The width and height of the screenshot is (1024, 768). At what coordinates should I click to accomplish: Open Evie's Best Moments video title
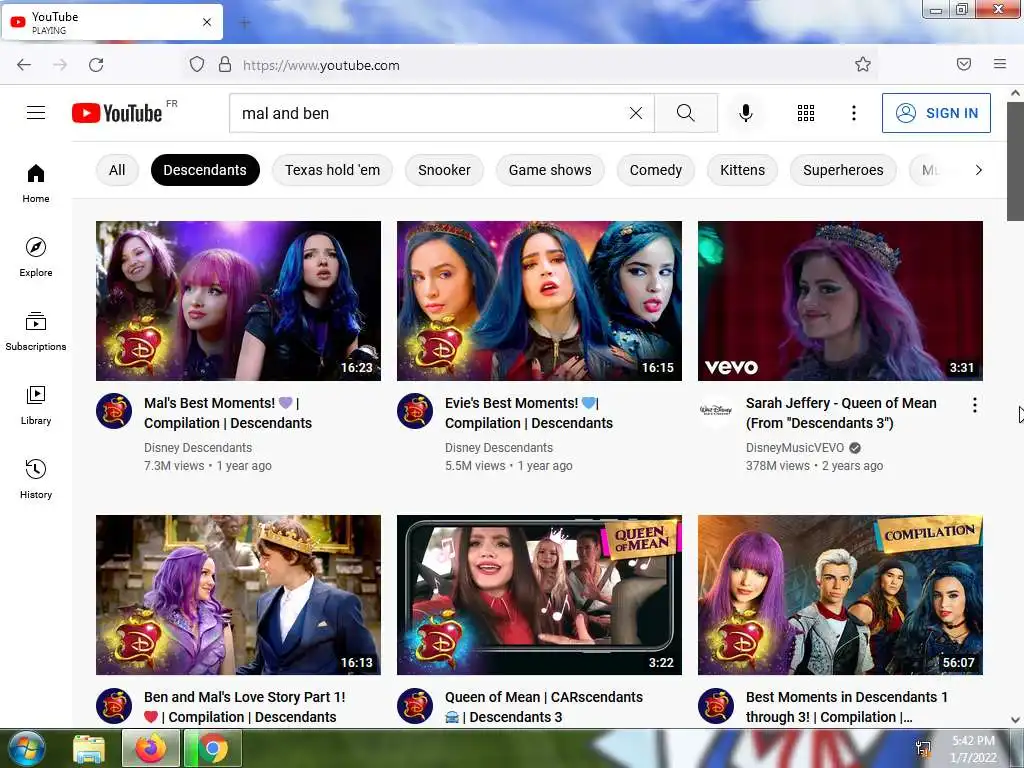(x=529, y=413)
